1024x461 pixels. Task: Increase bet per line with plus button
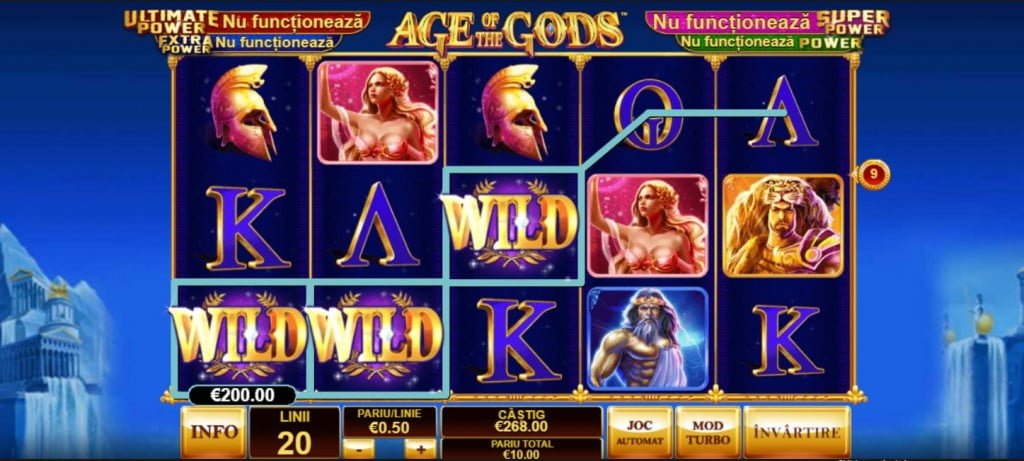[420, 449]
